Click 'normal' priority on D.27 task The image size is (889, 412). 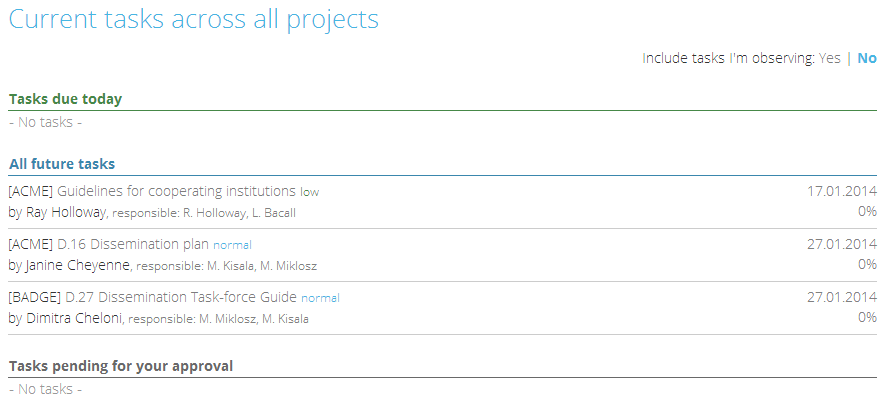[320, 298]
